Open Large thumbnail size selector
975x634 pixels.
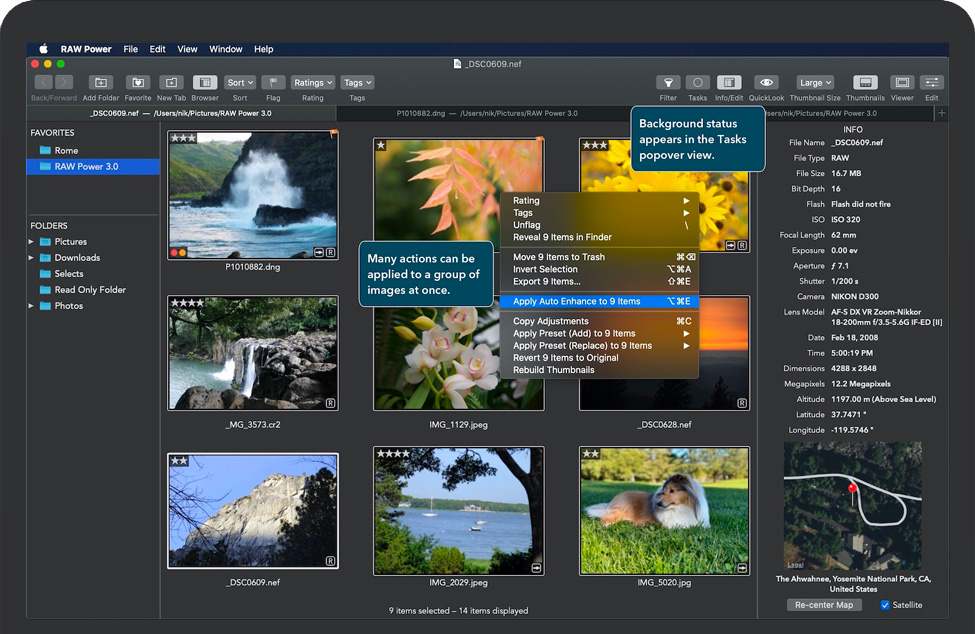tap(815, 83)
